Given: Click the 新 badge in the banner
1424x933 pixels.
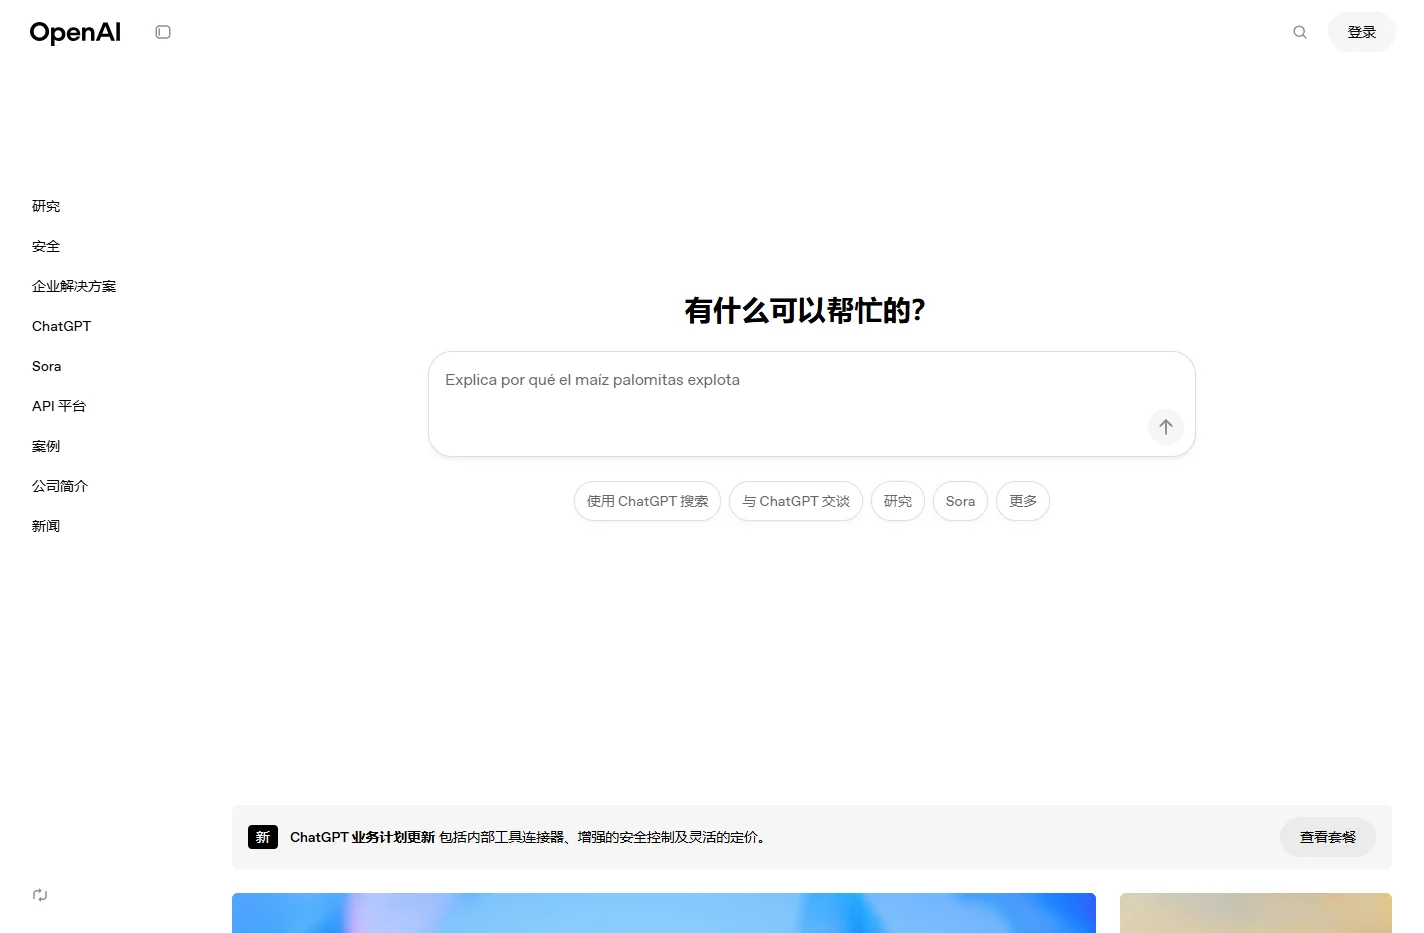Looking at the screenshot, I should click(263, 837).
